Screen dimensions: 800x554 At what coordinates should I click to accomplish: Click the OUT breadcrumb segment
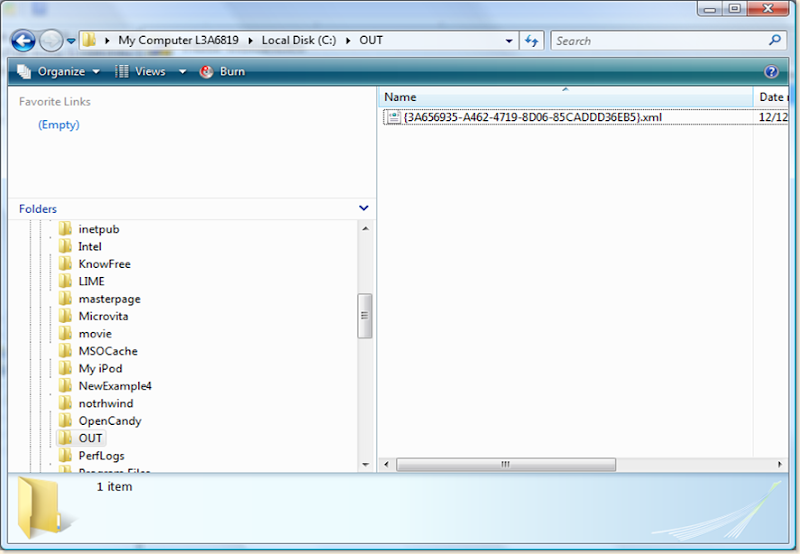point(371,40)
